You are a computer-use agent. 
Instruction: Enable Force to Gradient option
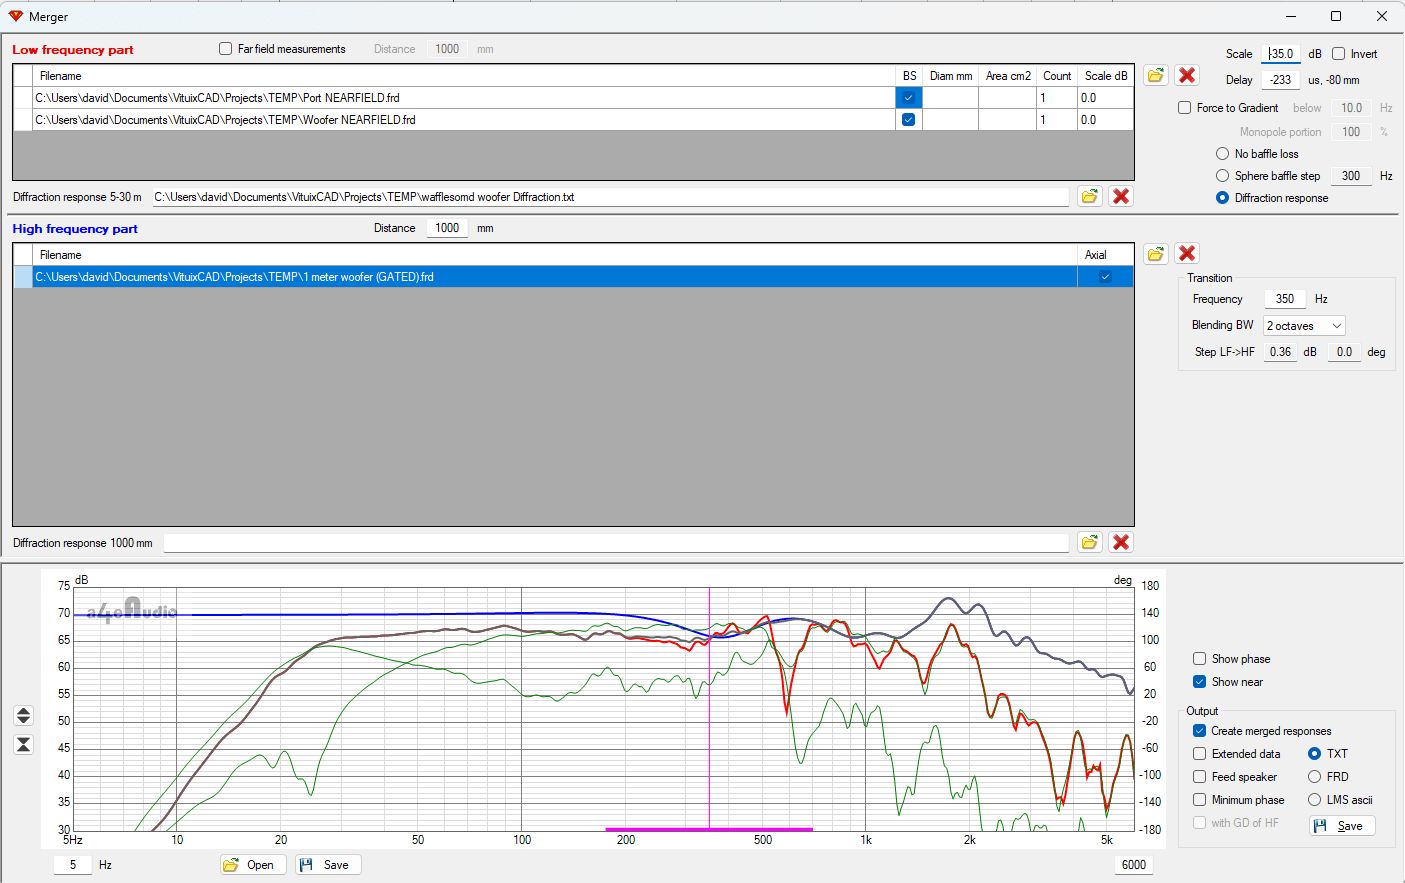[x=1184, y=108]
